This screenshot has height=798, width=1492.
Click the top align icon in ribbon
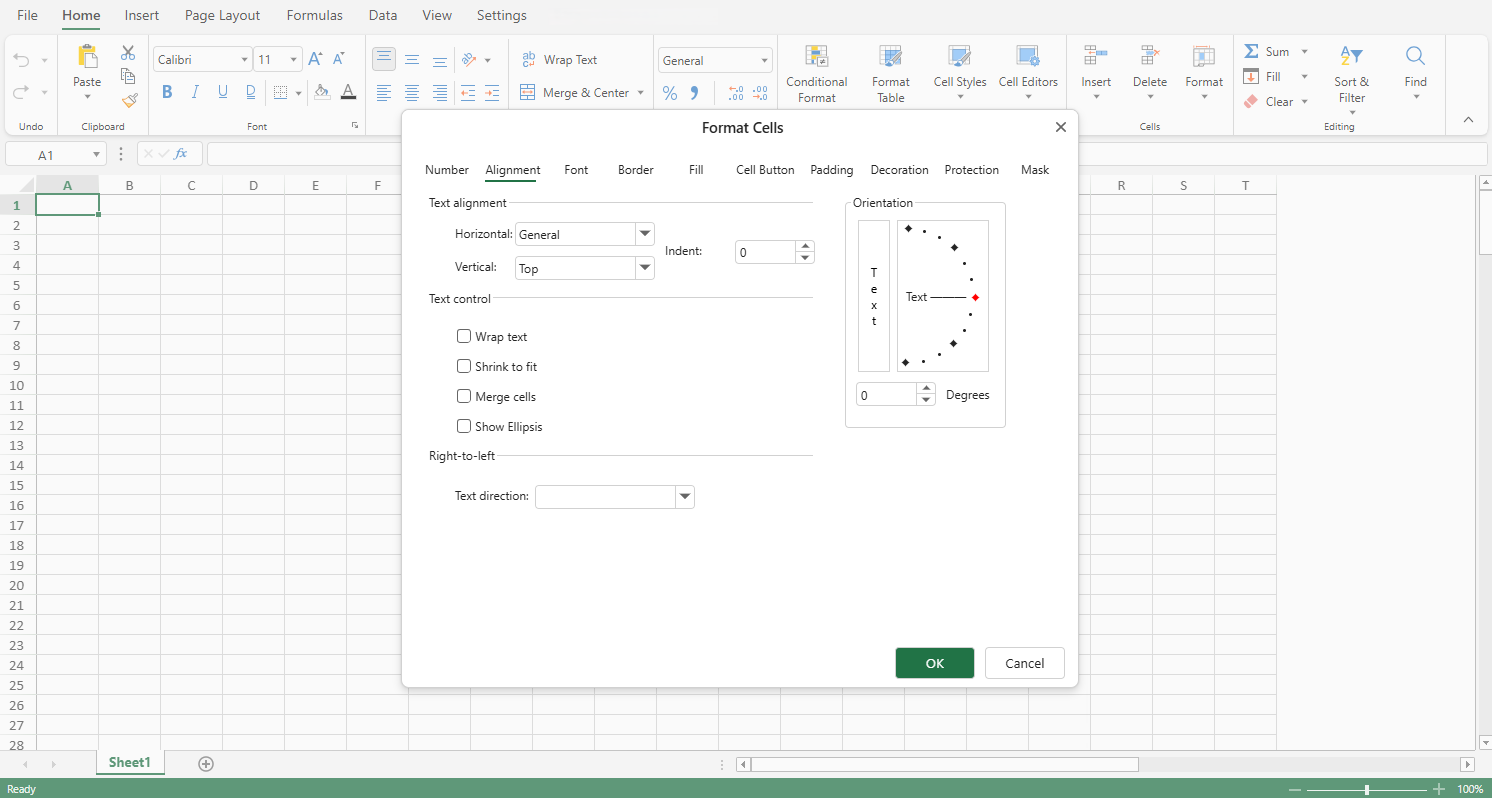coord(384,59)
